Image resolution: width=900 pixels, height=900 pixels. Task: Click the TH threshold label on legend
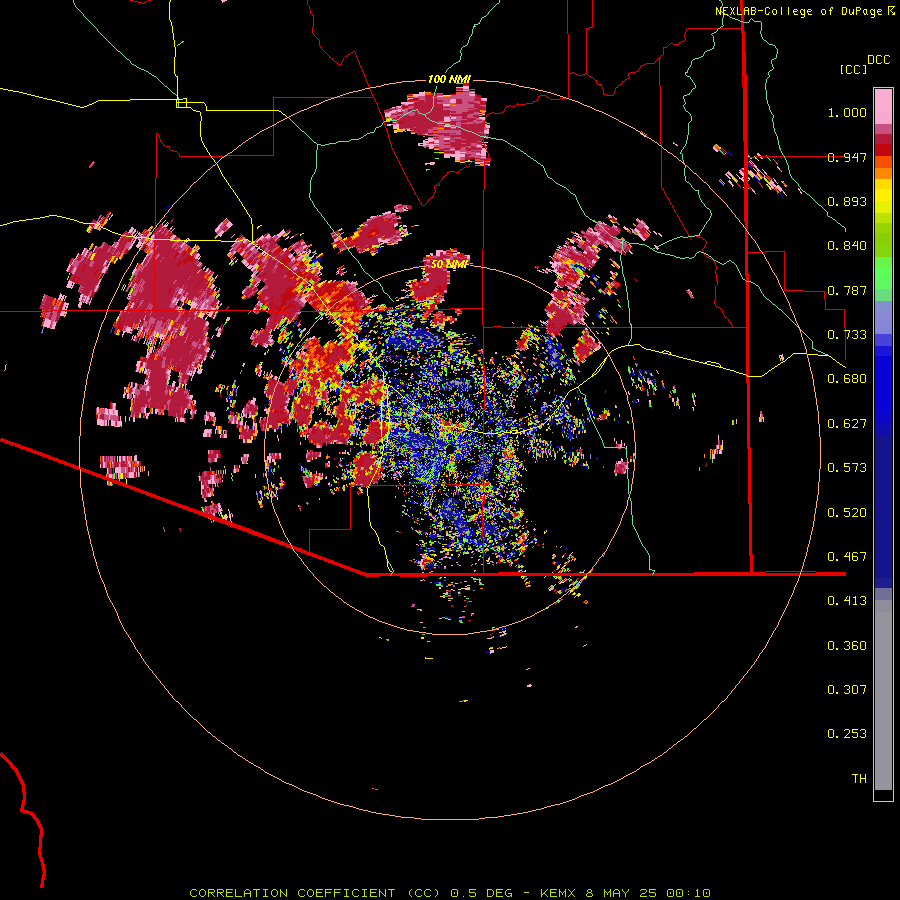pyautogui.click(x=859, y=779)
